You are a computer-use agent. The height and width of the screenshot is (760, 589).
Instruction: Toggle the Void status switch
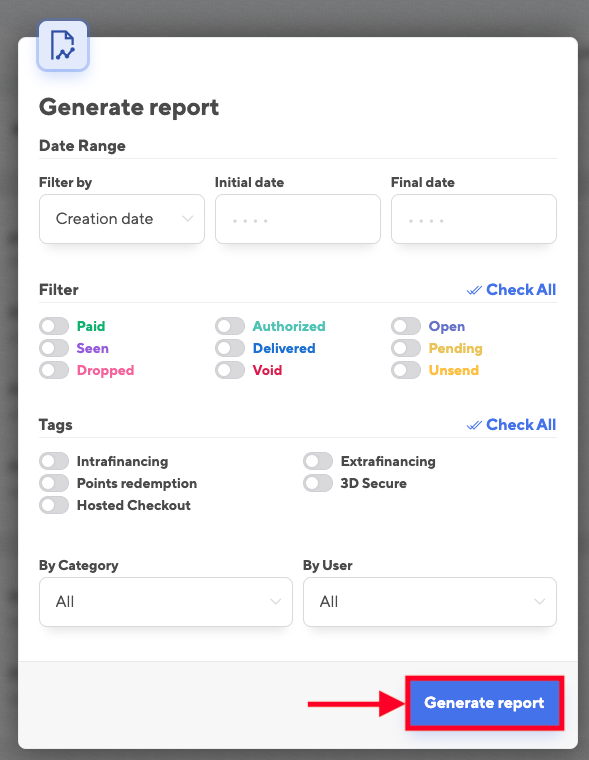pyautogui.click(x=230, y=370)
